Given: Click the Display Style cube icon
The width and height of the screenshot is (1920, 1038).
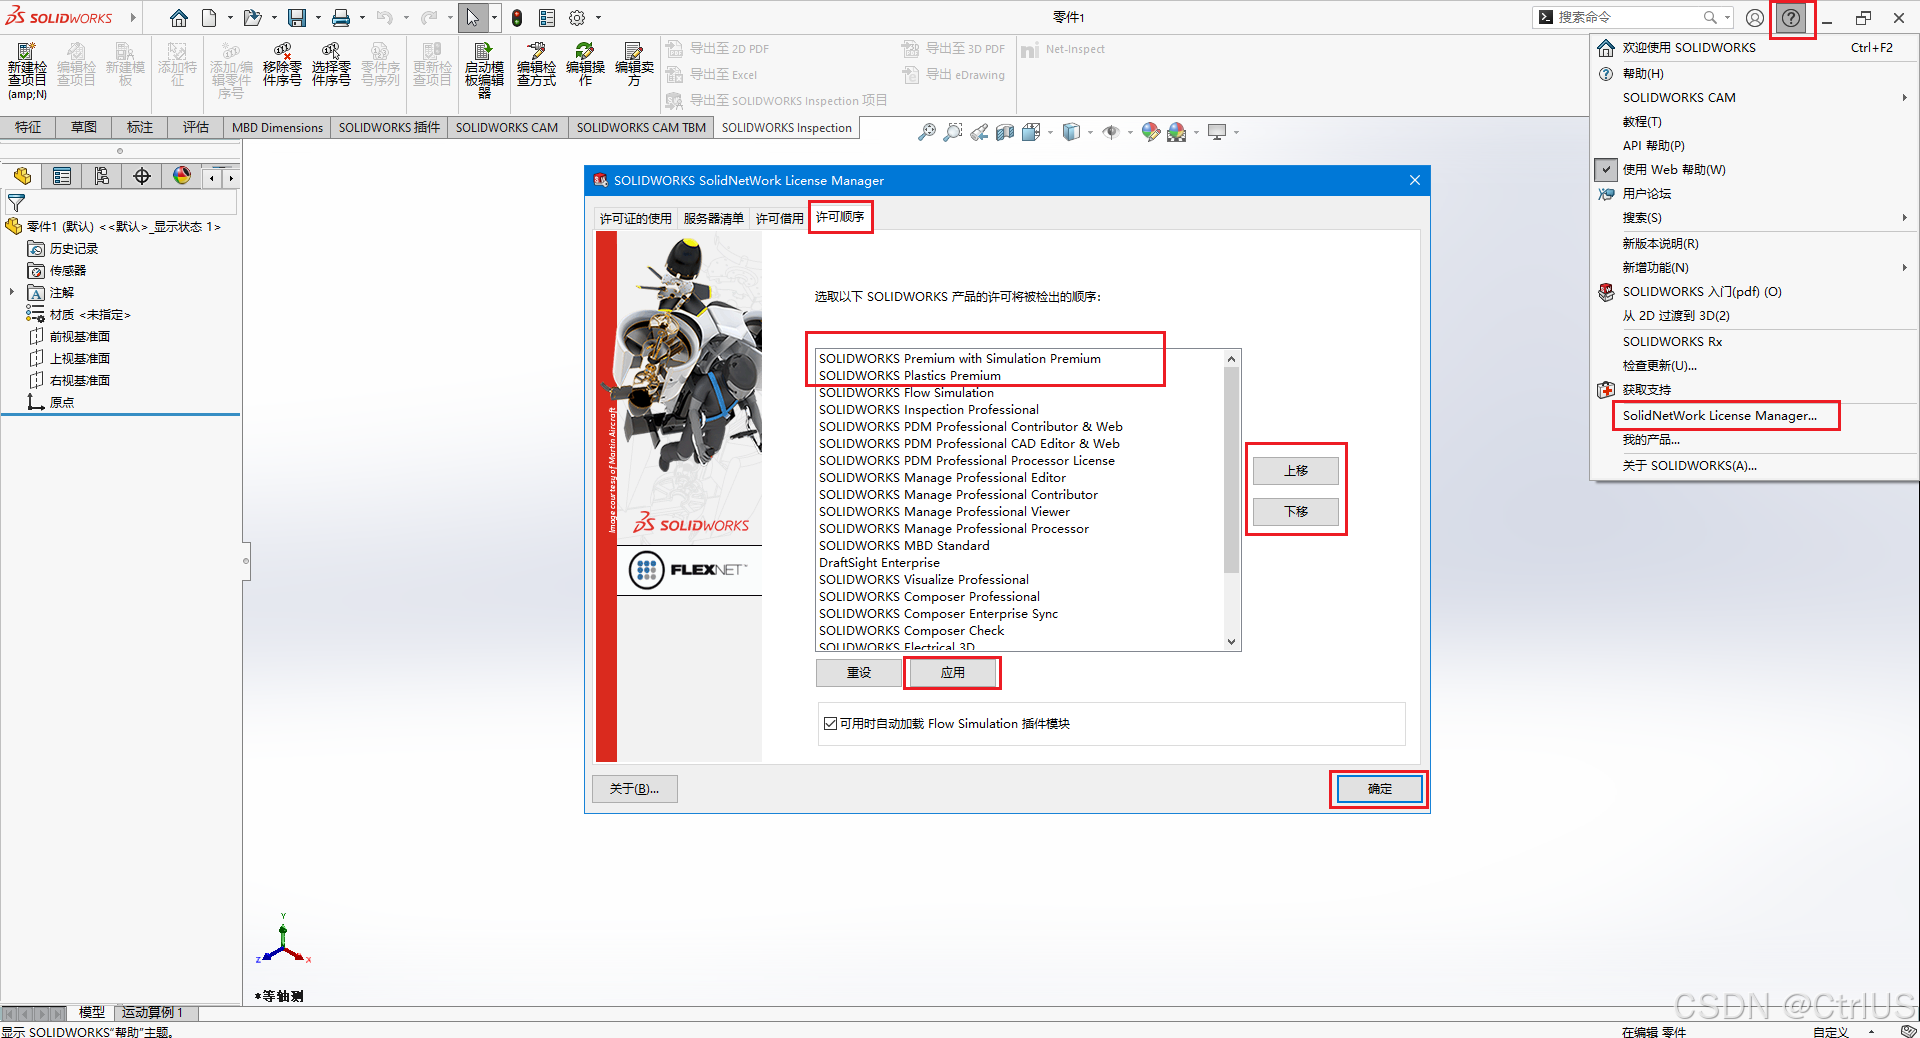Looking at the screenshot, I should [x=1071, y=132].
